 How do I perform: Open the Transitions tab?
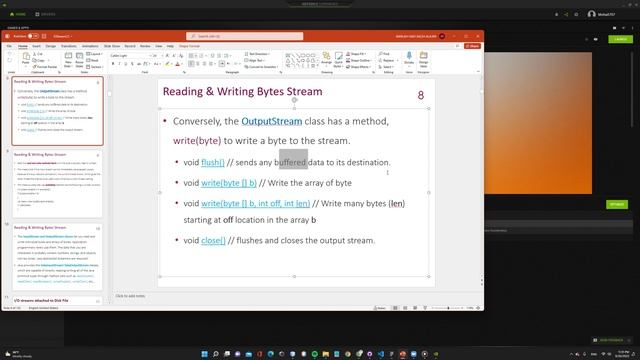coord(69,46)
